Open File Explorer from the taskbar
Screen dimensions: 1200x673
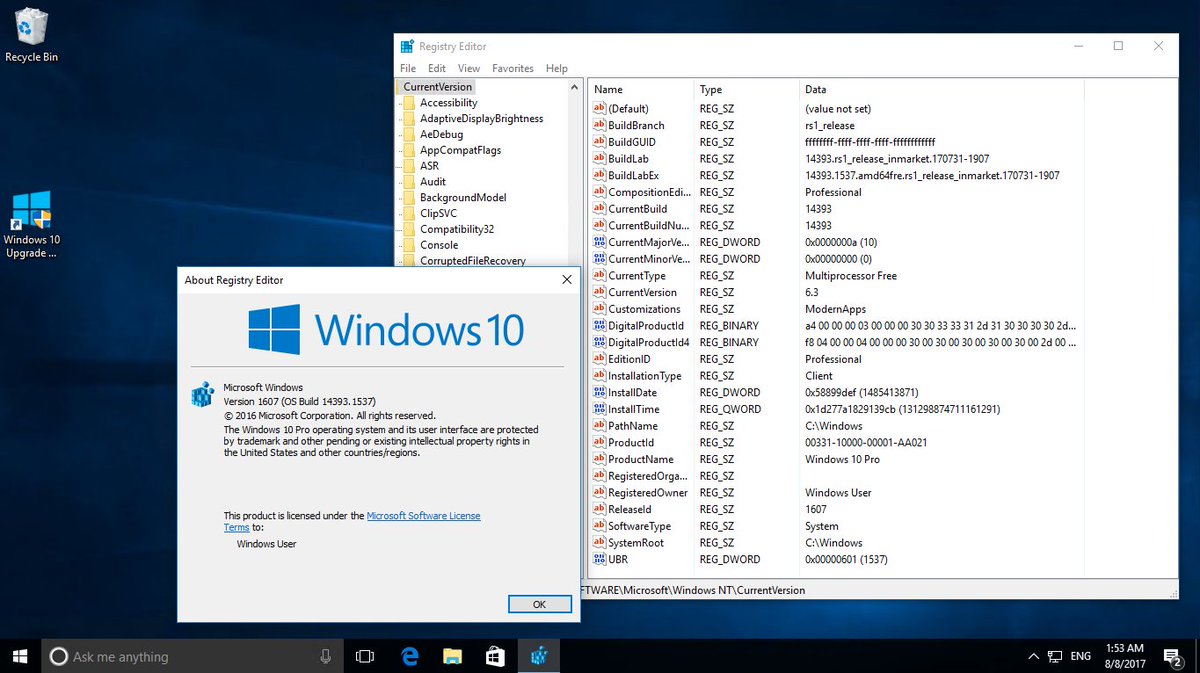pyautogui.click(x=452, y=655)
